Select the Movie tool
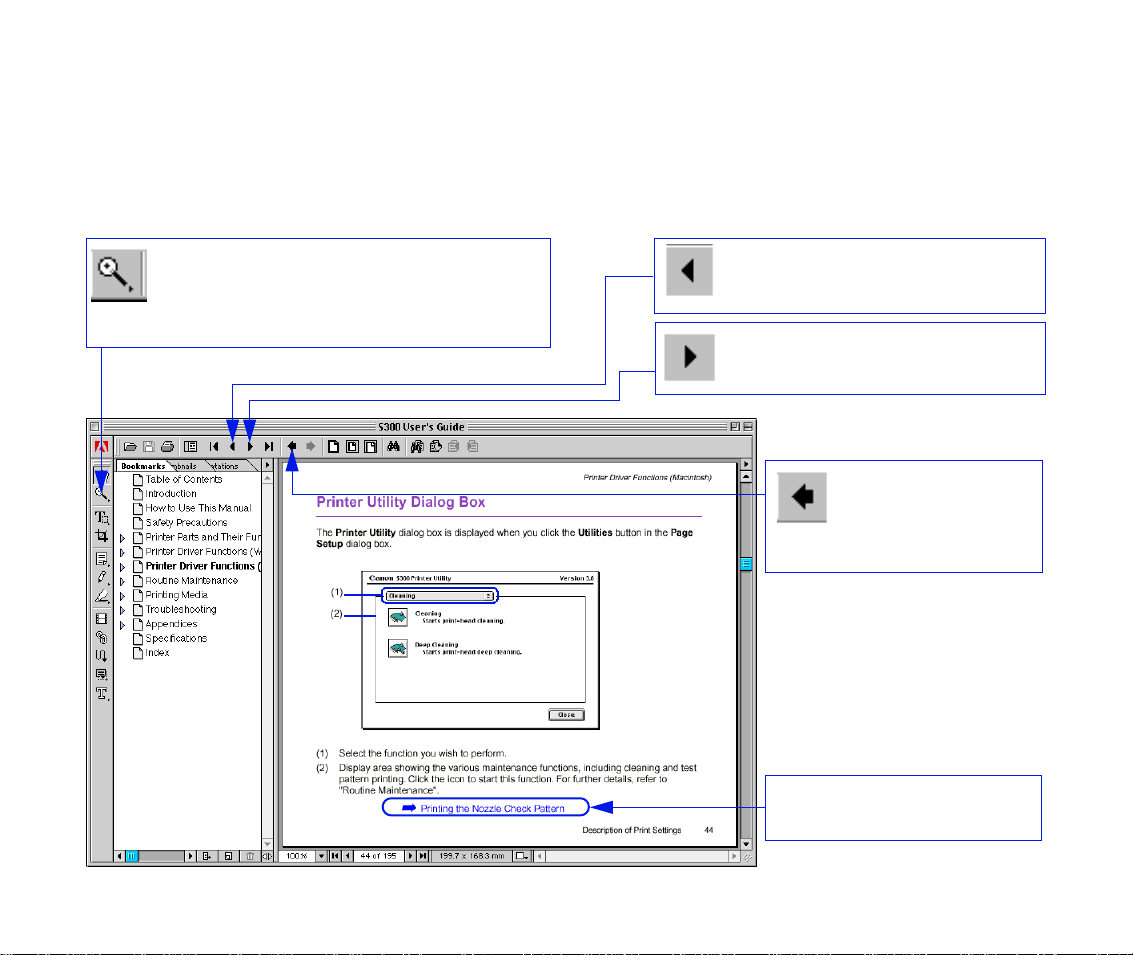The width and height of the screenshot is (1133, 955). coord(102,619)
